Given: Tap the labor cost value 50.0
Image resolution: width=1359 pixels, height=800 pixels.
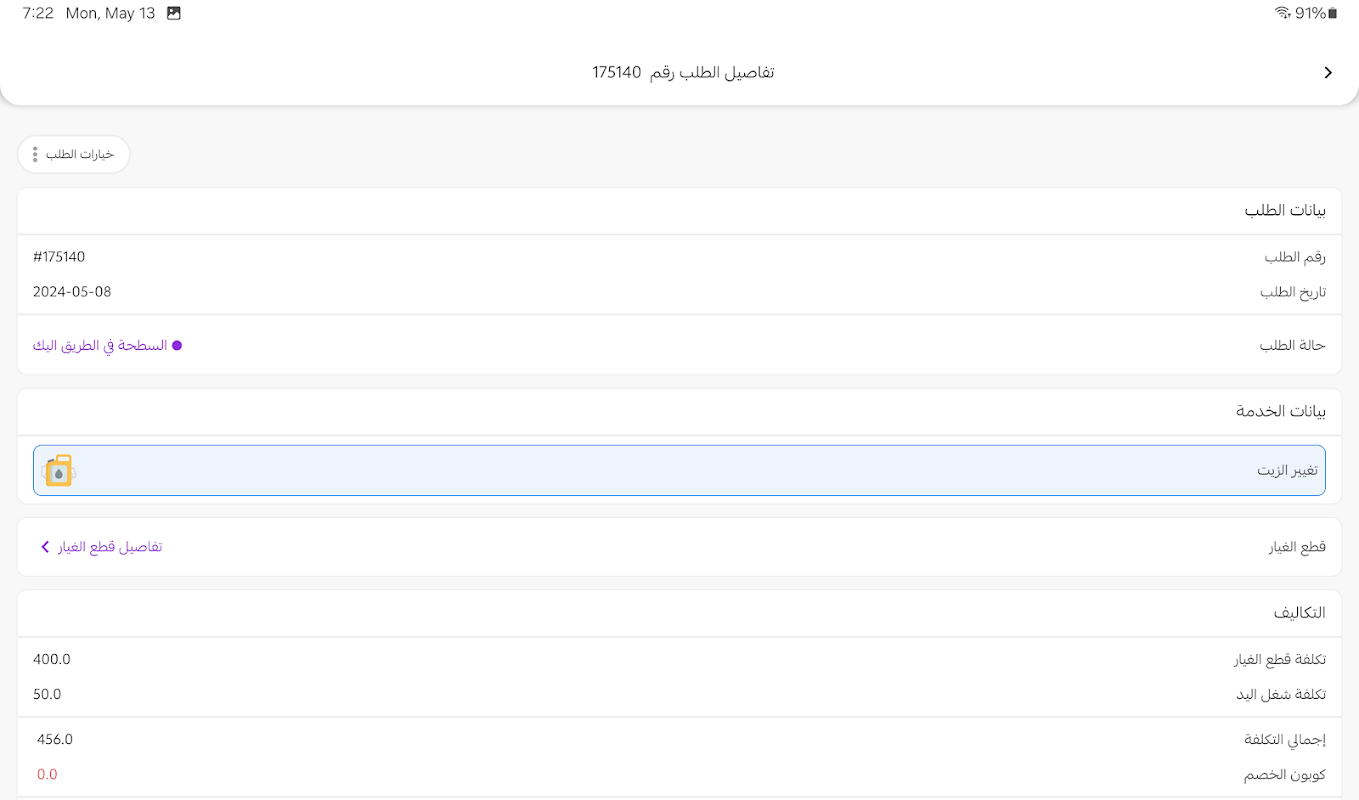Looking at the screenshot, I should (47, 694).
